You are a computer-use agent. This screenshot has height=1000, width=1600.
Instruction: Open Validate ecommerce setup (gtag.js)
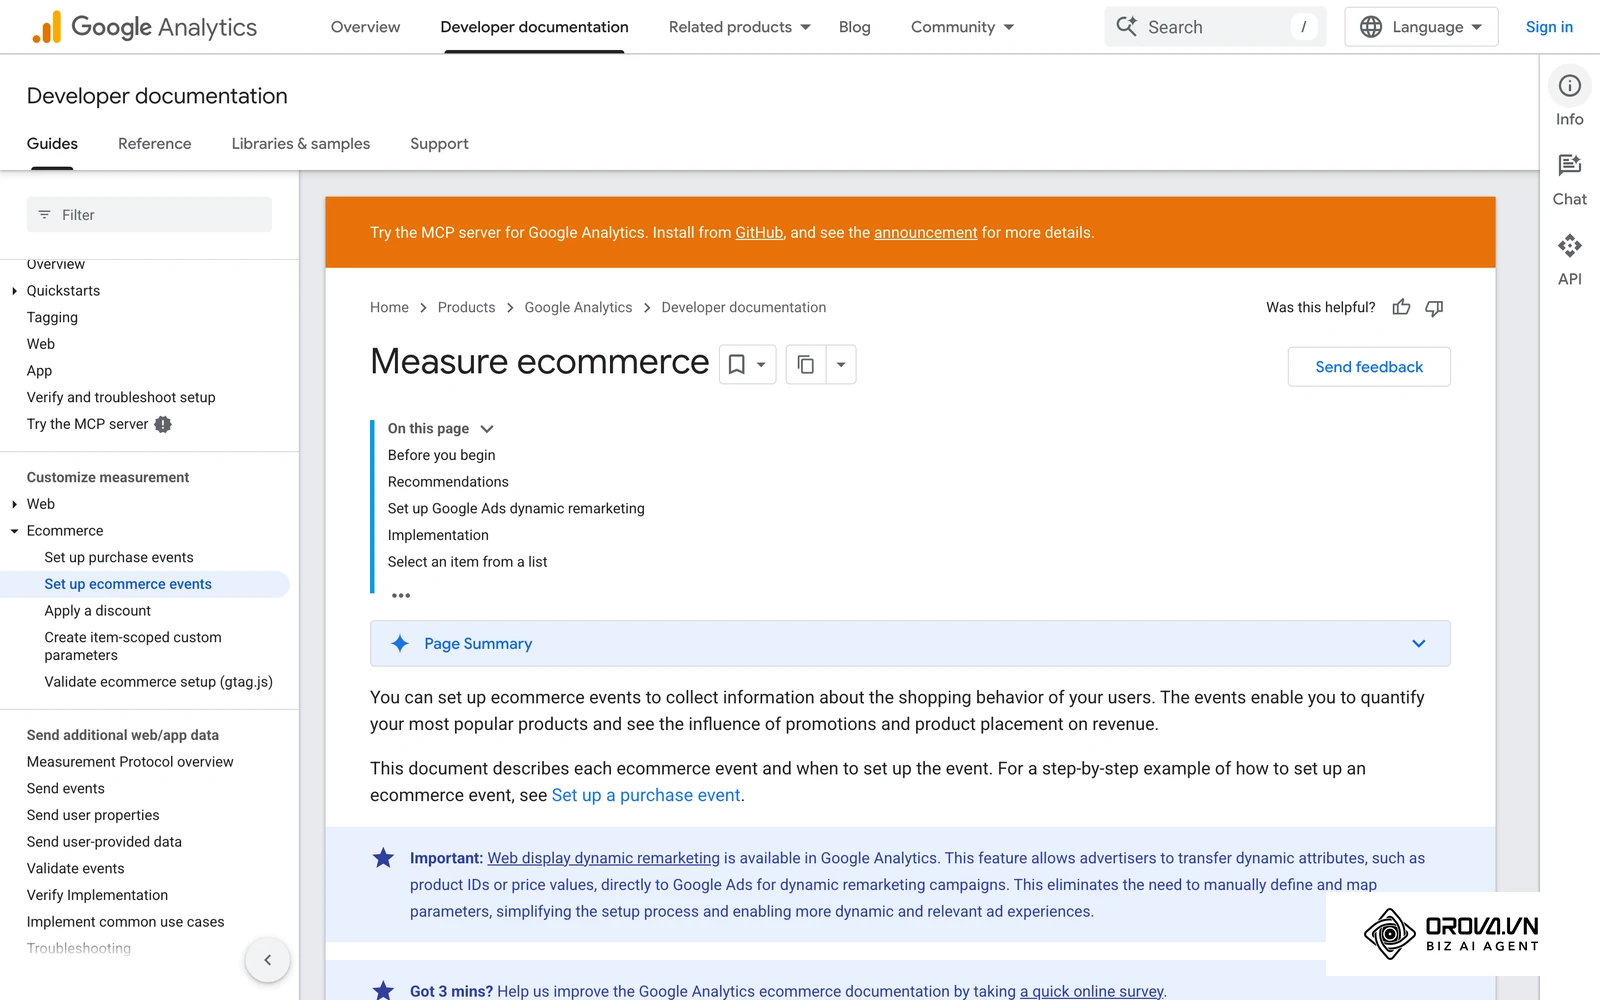click(x=158, y=682)
